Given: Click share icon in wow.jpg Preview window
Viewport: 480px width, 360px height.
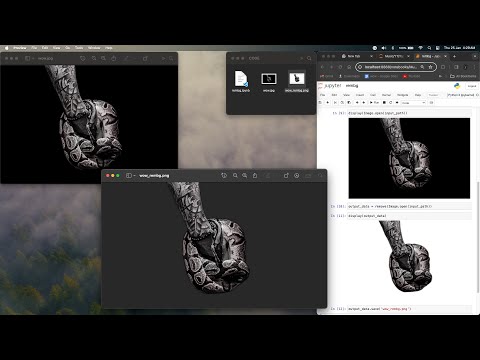Looking at the screenshot, I should tap(114, 58).
